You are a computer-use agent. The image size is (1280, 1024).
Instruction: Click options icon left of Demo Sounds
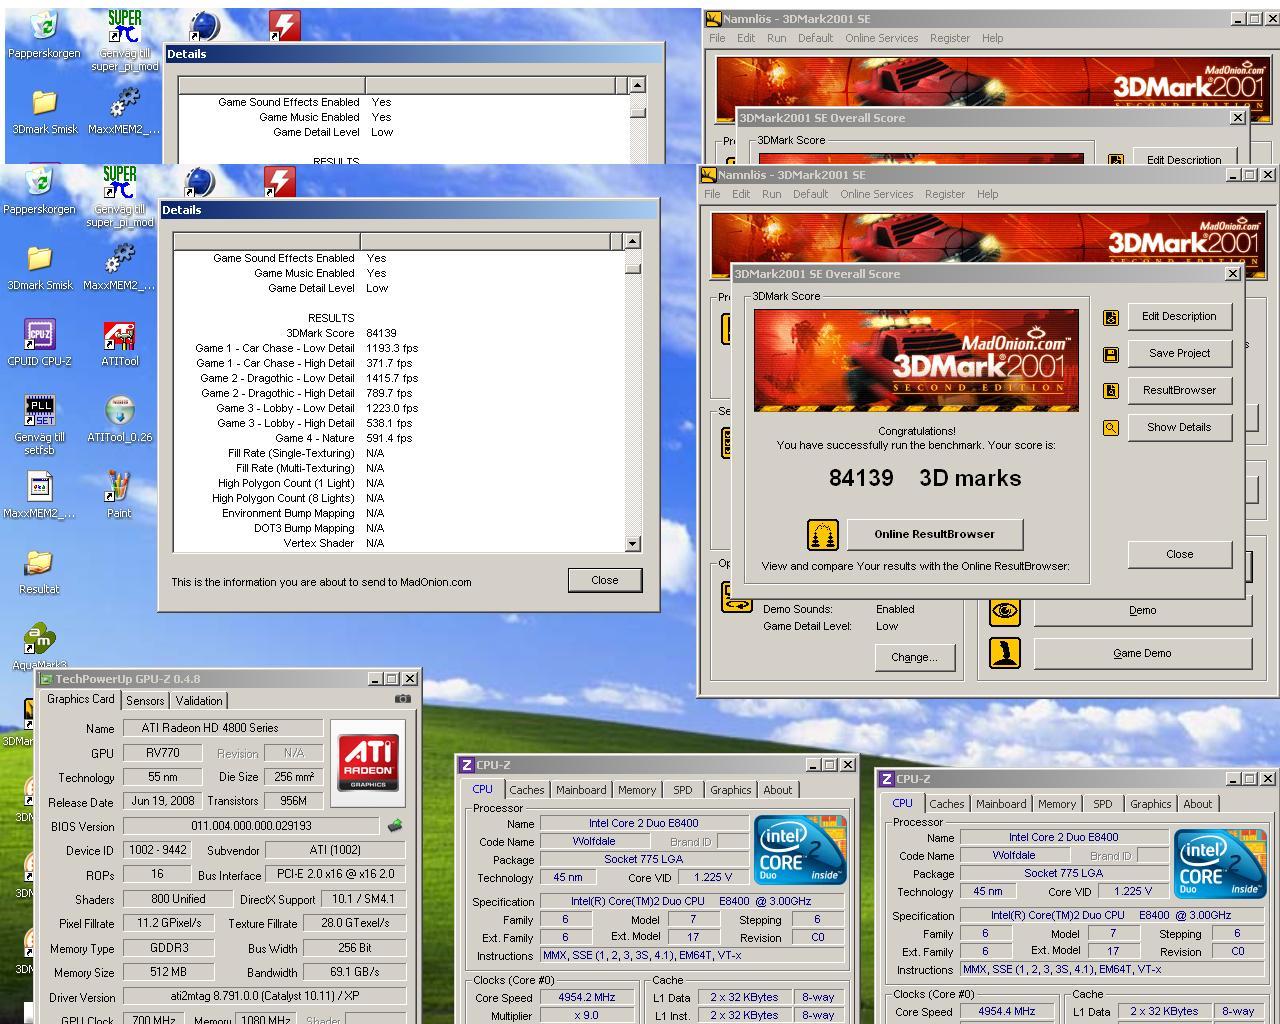[737, 597]
